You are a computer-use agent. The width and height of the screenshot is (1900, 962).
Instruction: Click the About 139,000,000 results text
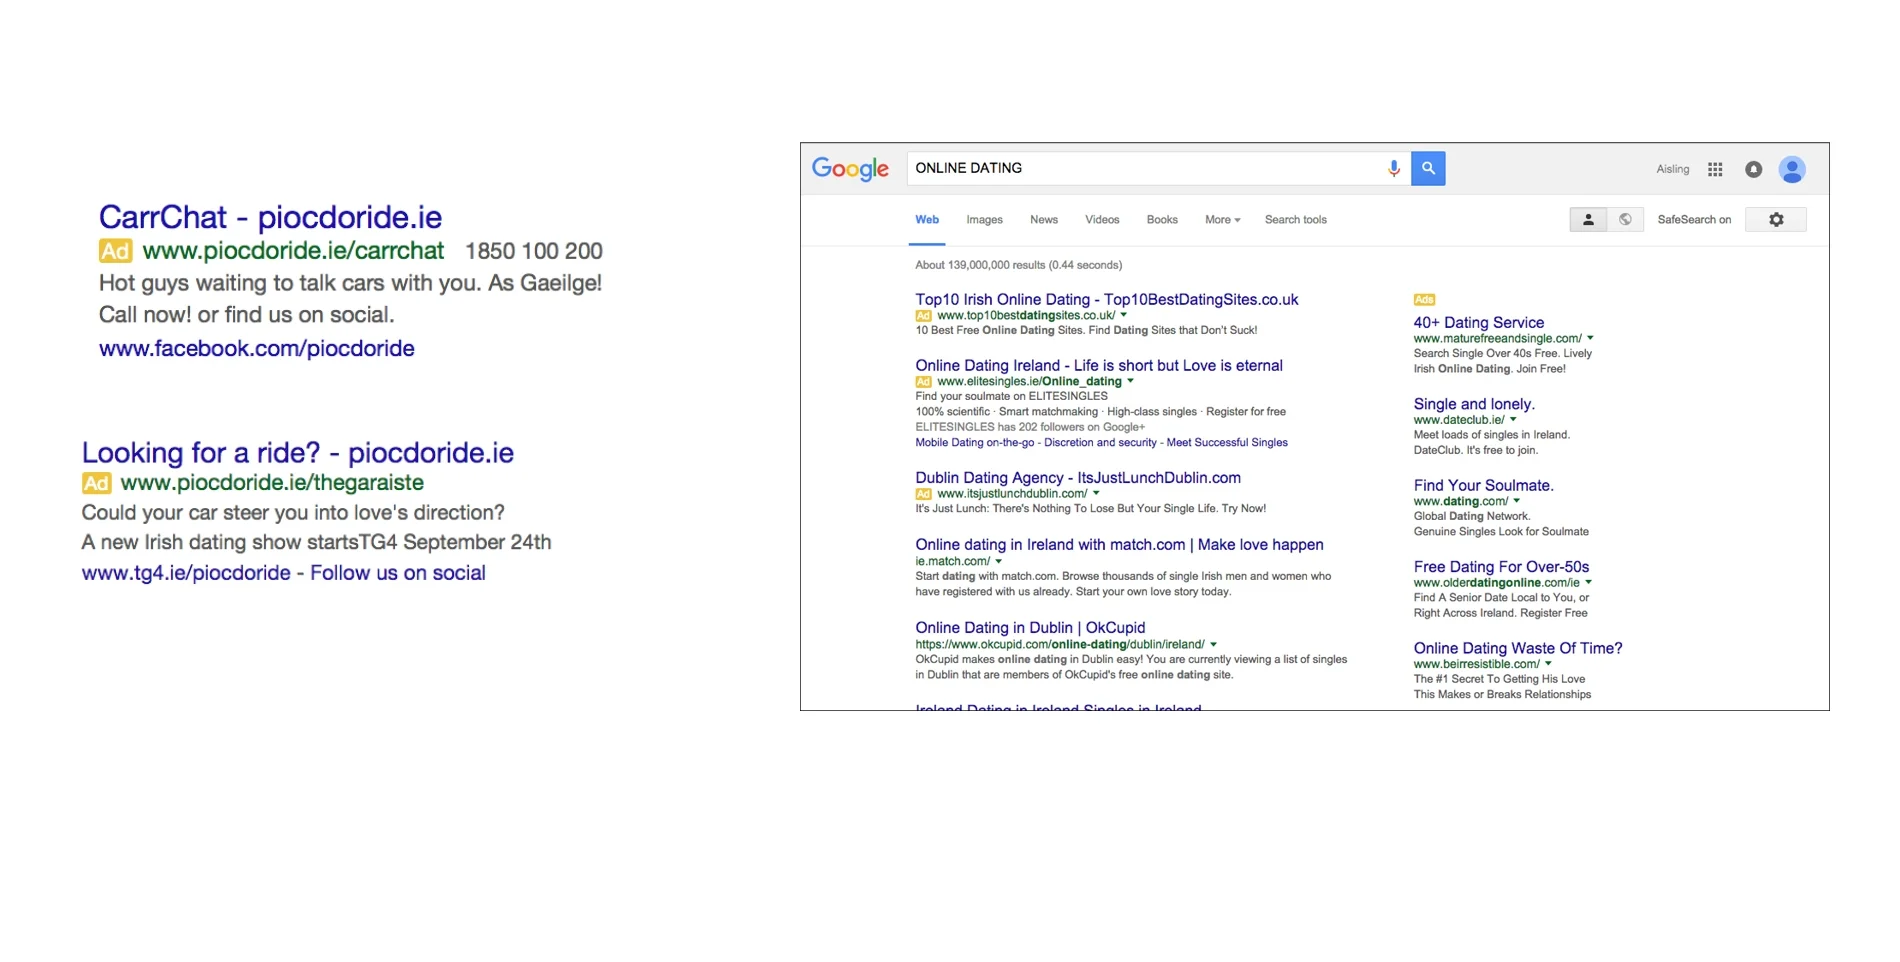pos(1018,265)
